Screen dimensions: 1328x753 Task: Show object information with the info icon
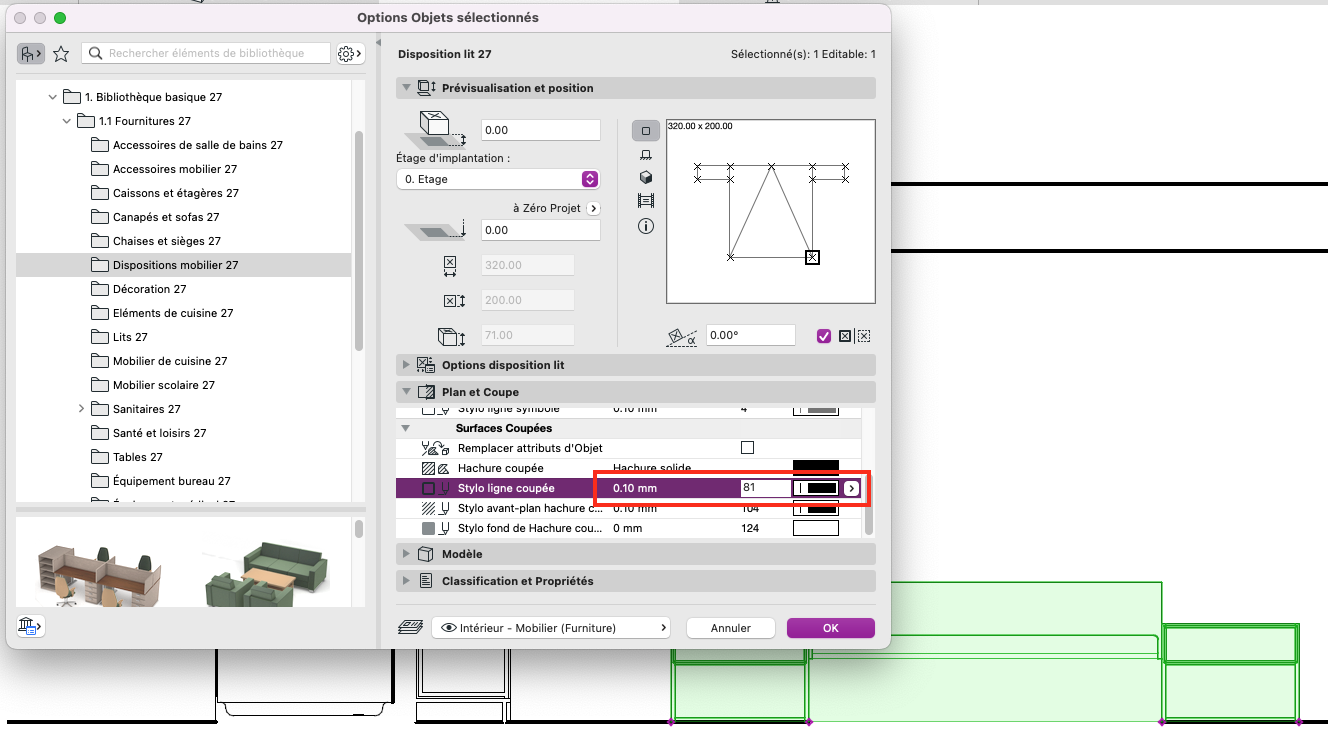click(646, 226)
